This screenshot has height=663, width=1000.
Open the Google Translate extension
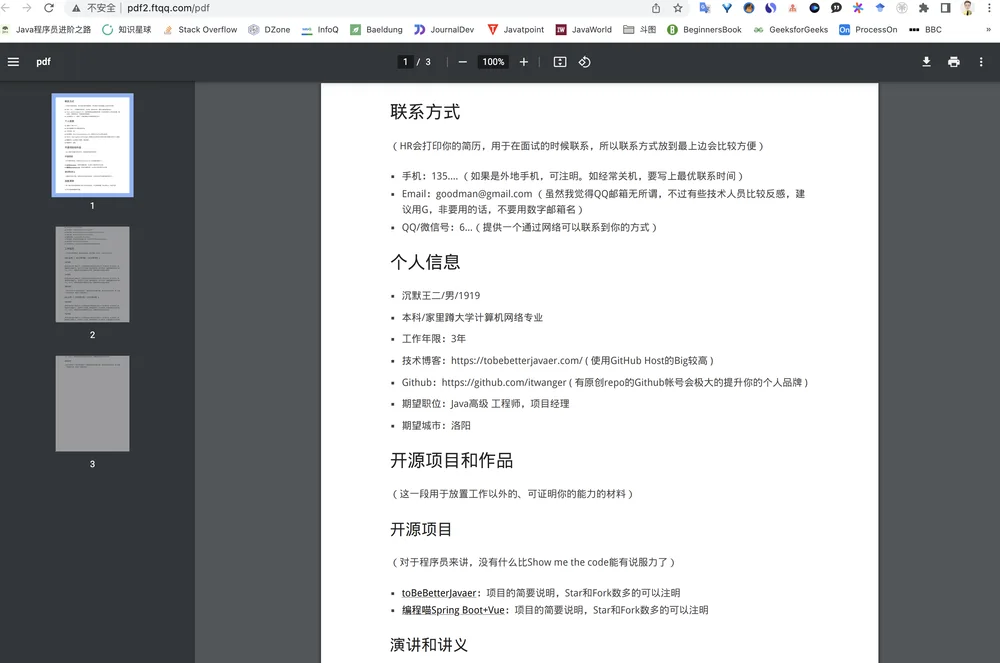point(705,8)
